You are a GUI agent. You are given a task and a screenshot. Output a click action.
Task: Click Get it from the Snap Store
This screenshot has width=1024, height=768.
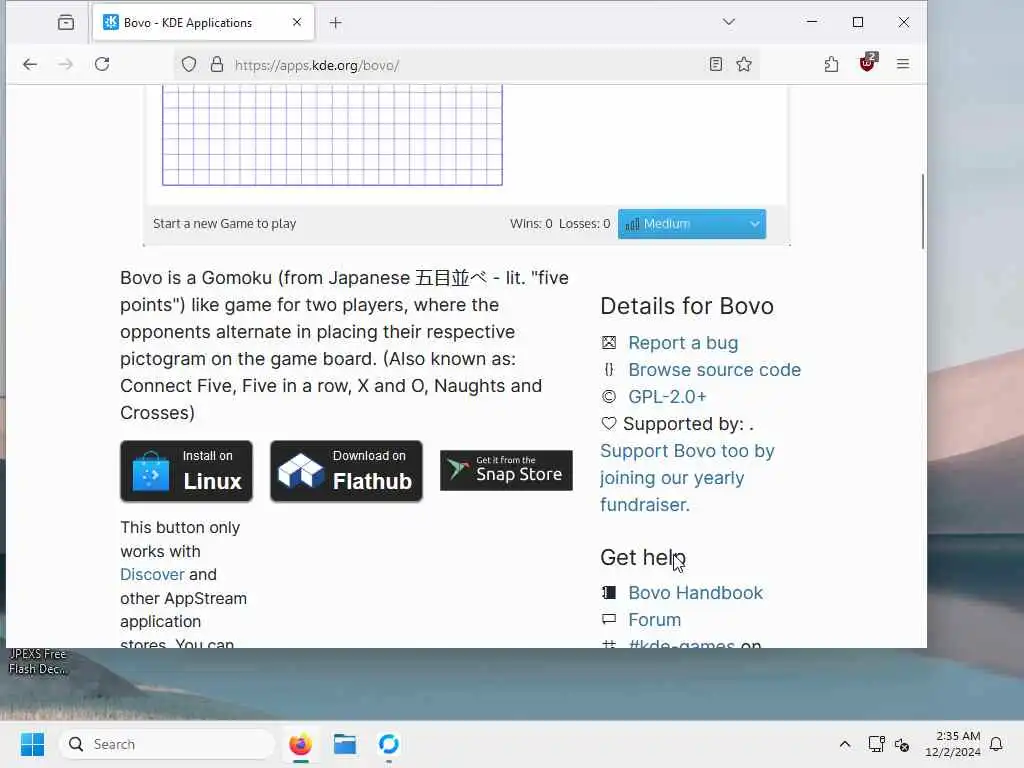click(x=506, y=470)
